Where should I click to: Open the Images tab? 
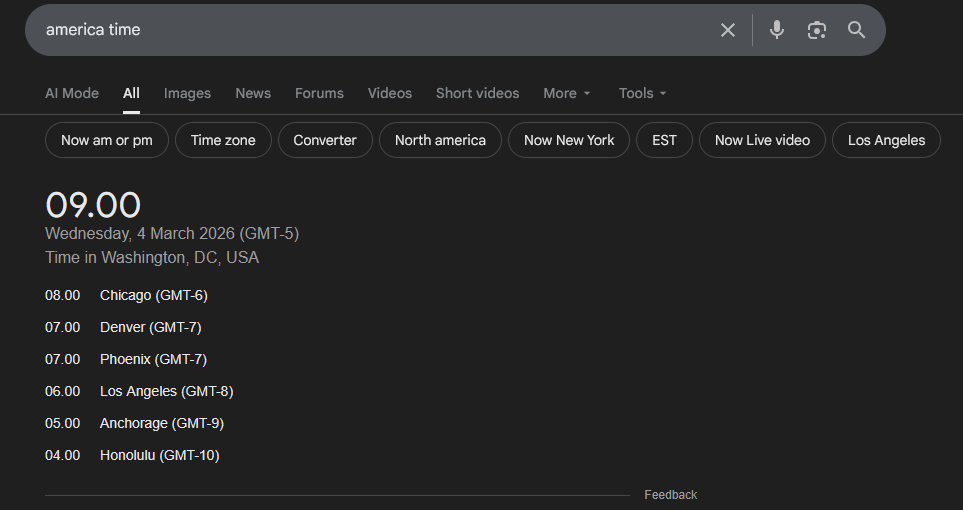[187, 93]
